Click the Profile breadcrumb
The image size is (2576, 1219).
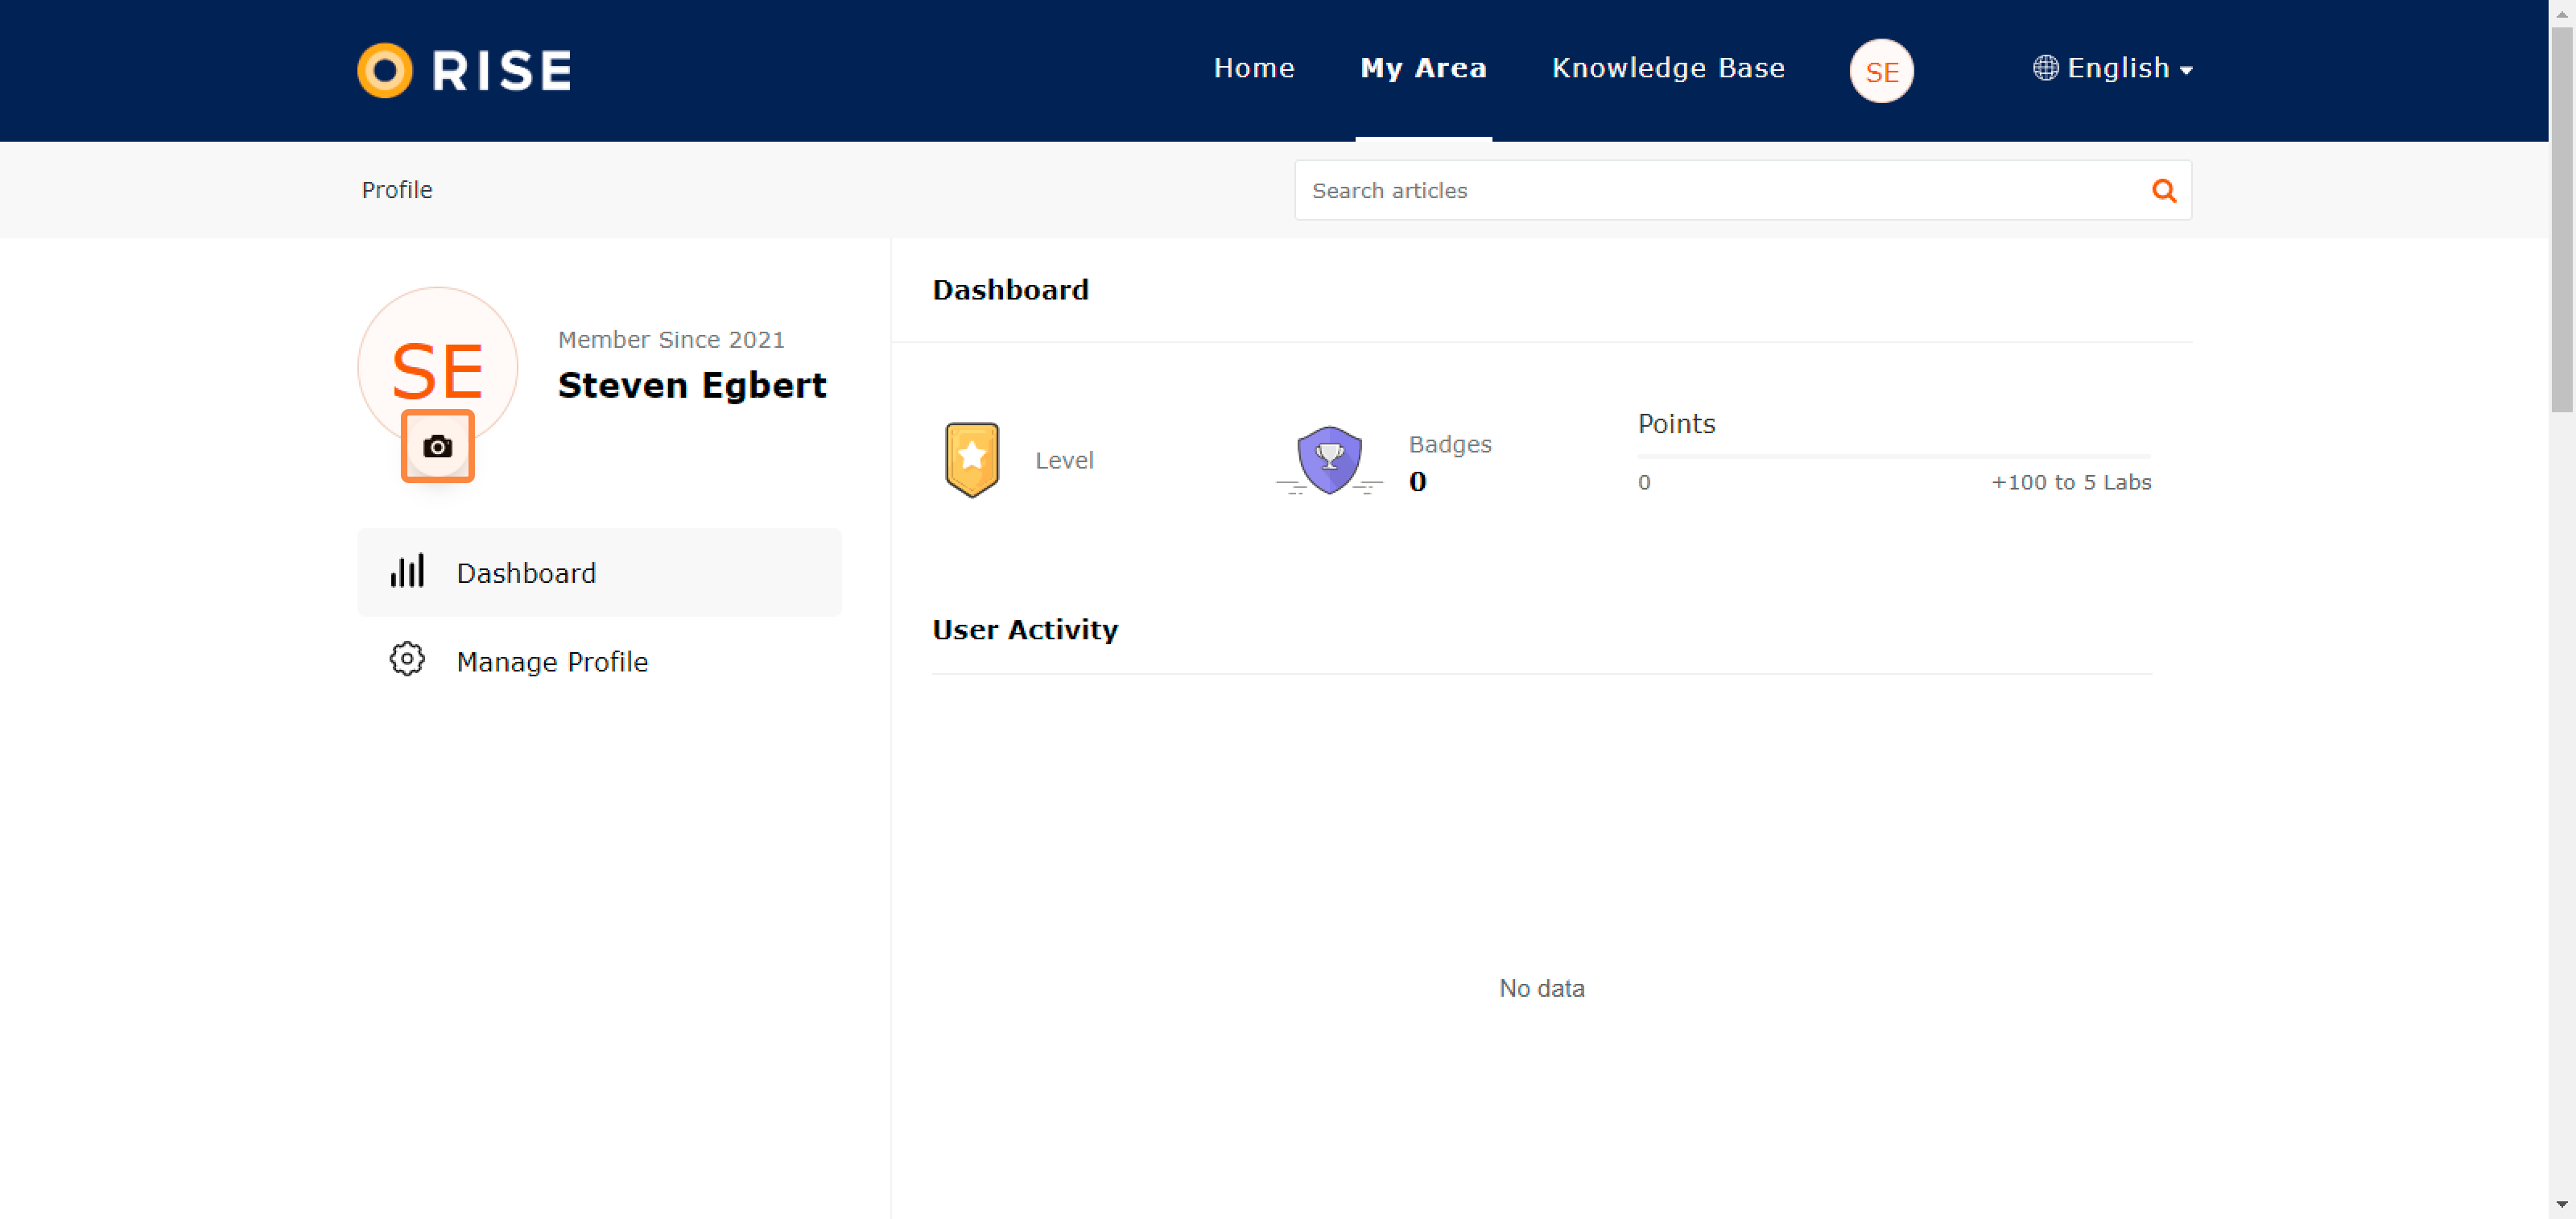(397, 190)
